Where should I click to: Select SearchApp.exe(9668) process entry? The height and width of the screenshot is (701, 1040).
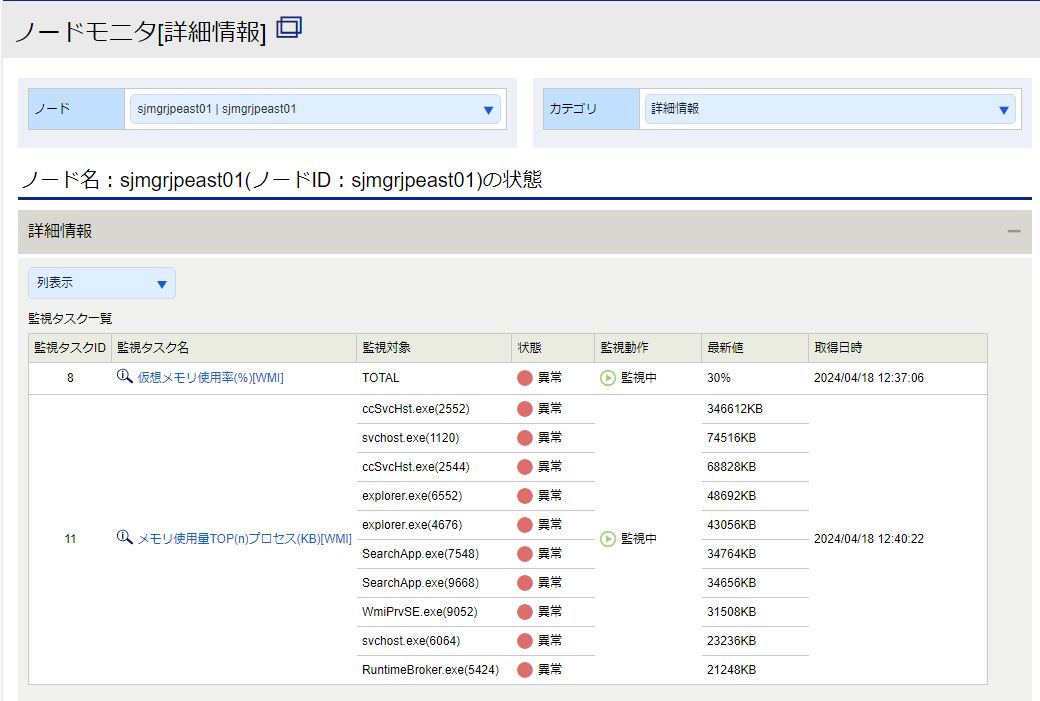(421, 583)
